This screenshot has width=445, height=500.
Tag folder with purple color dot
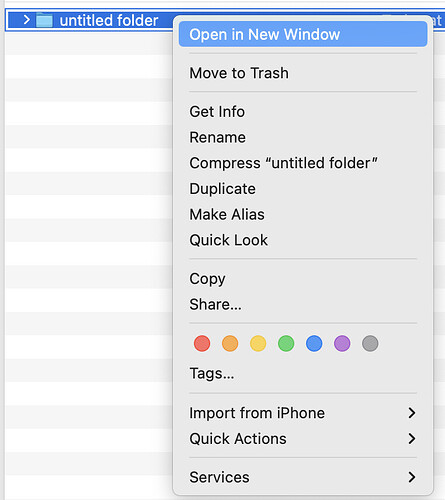342,344
